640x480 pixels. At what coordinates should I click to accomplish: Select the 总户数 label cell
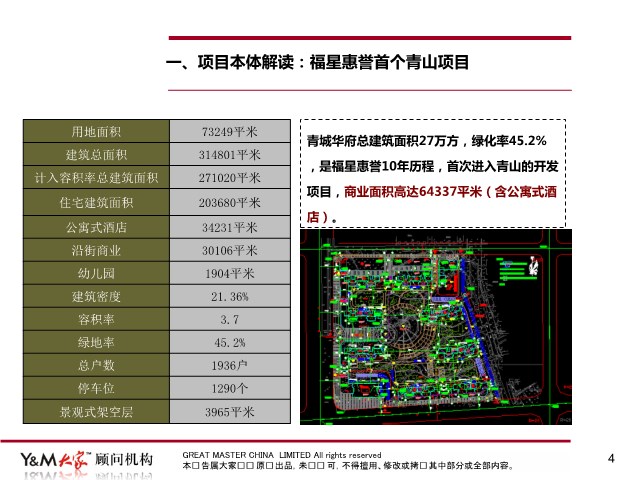pos(96,365)
